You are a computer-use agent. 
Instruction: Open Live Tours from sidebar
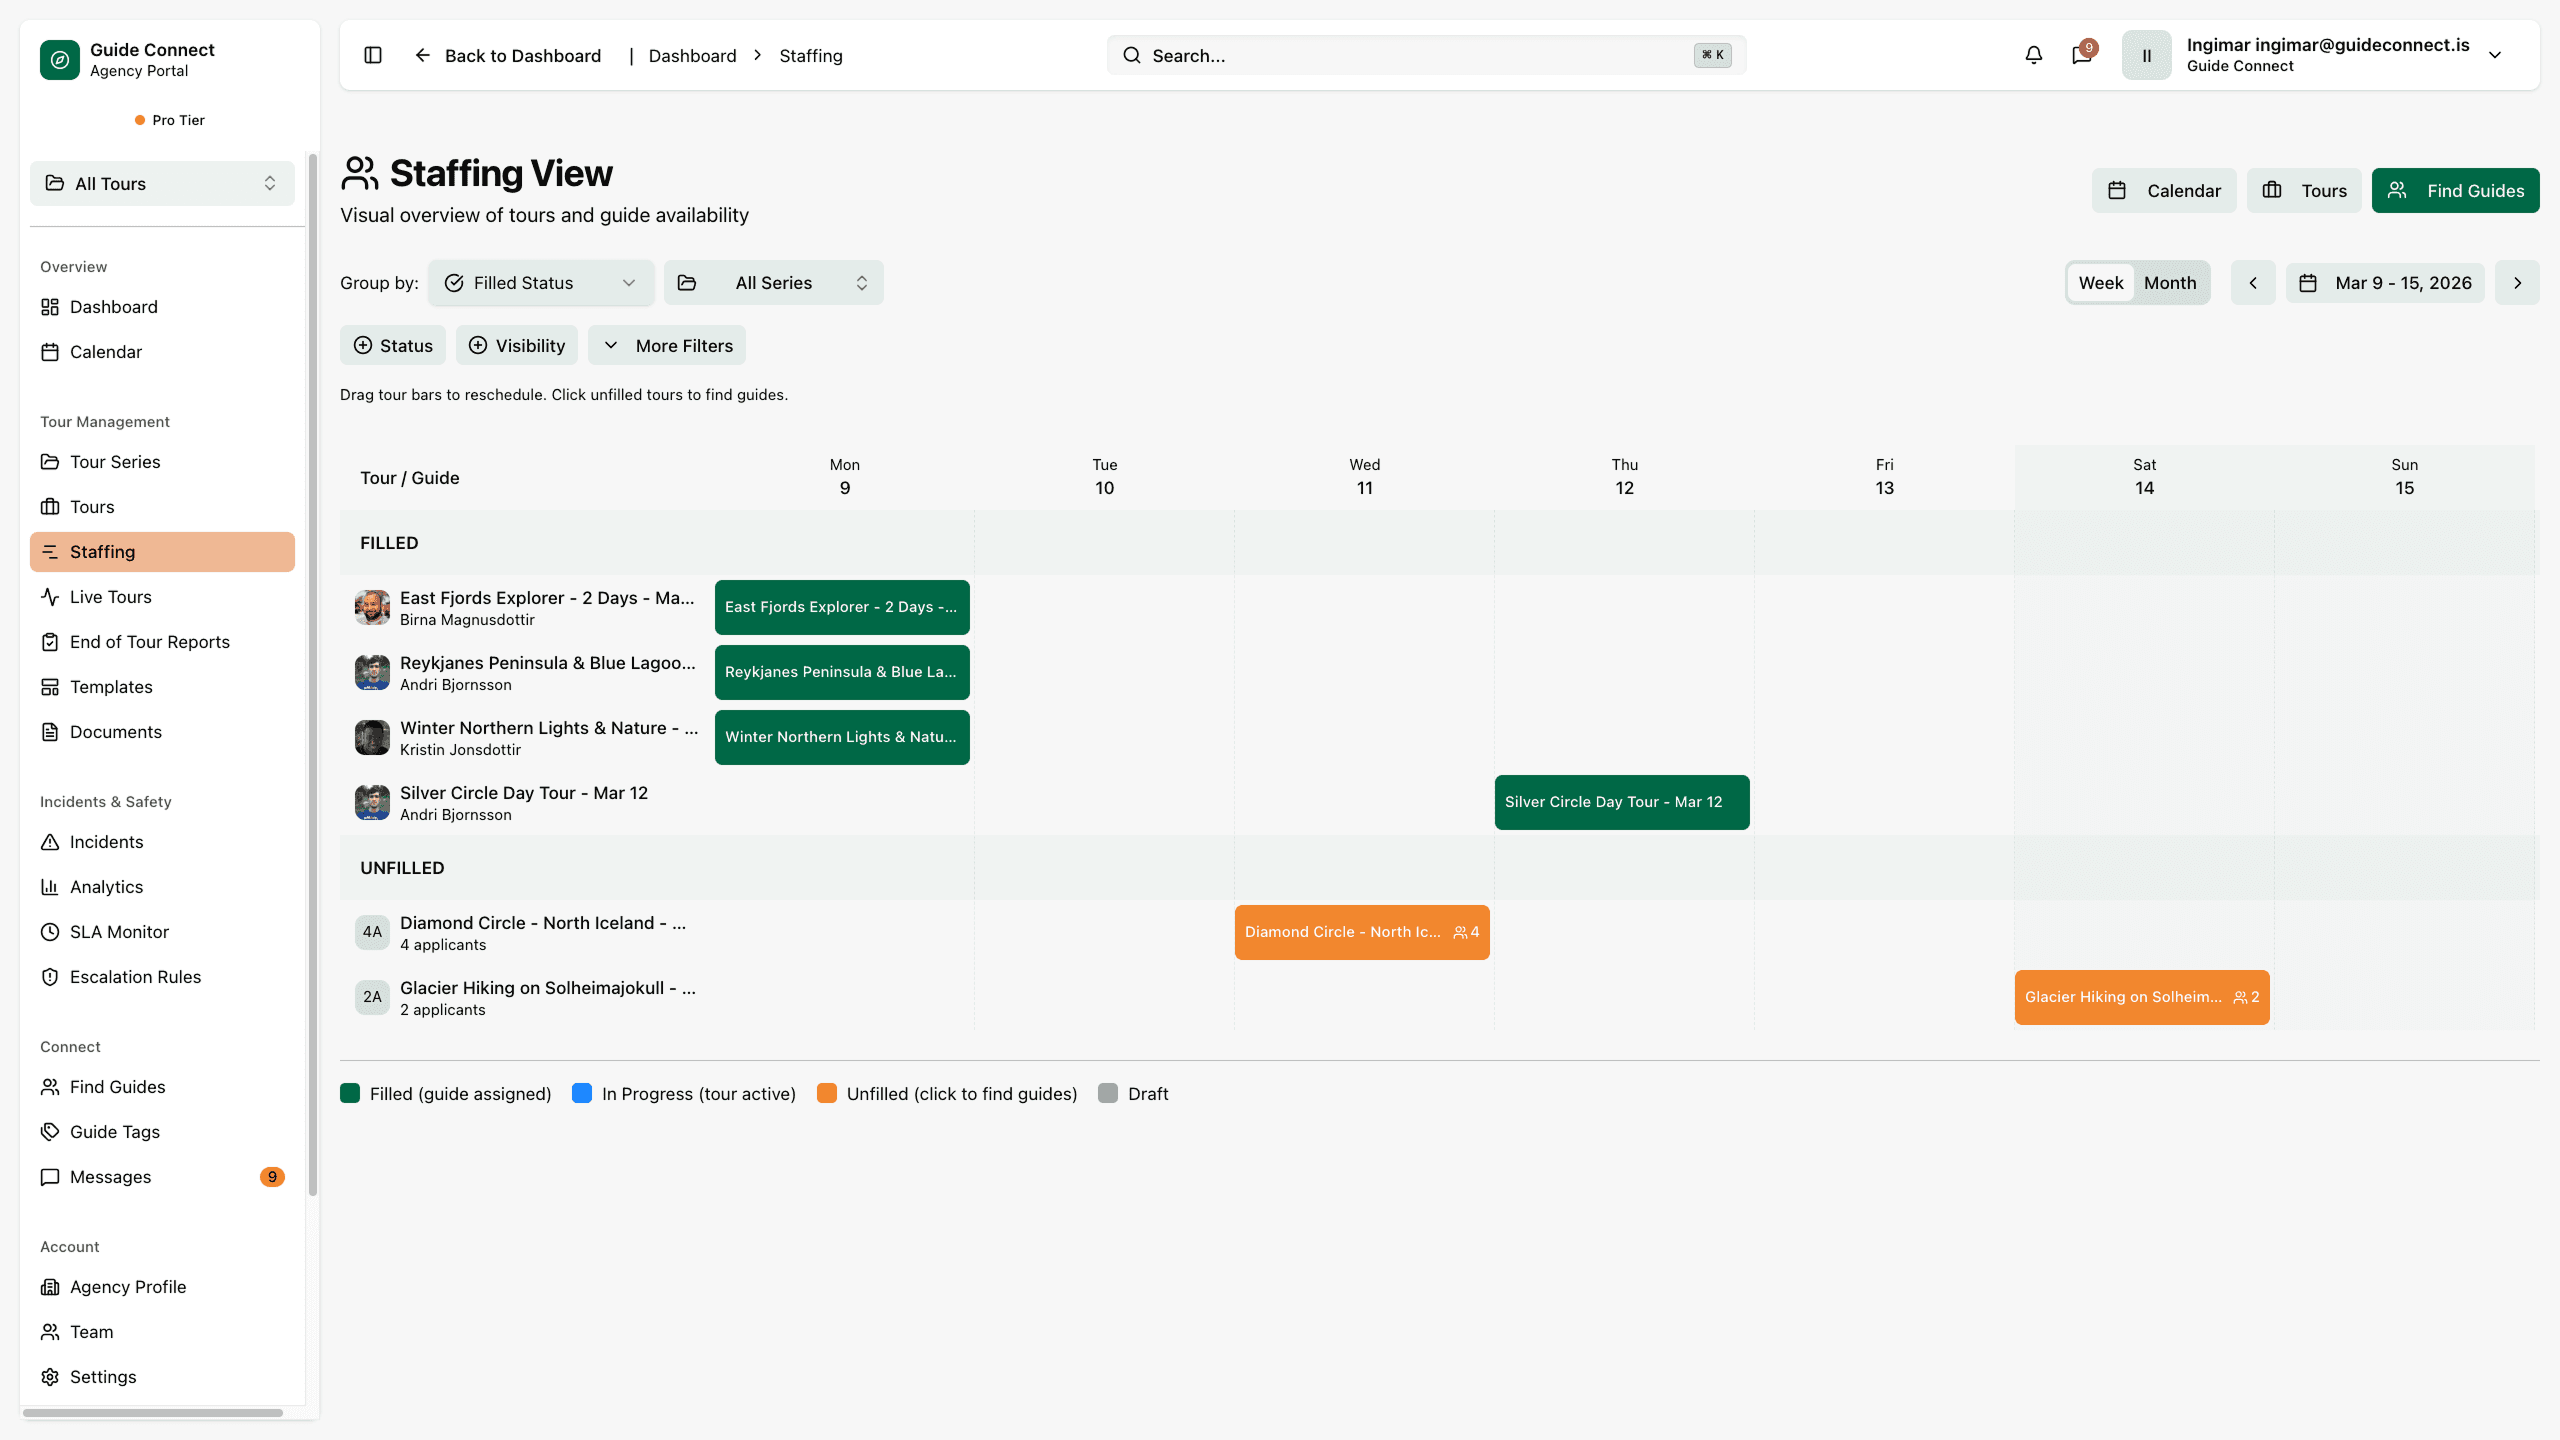point(110,597)
